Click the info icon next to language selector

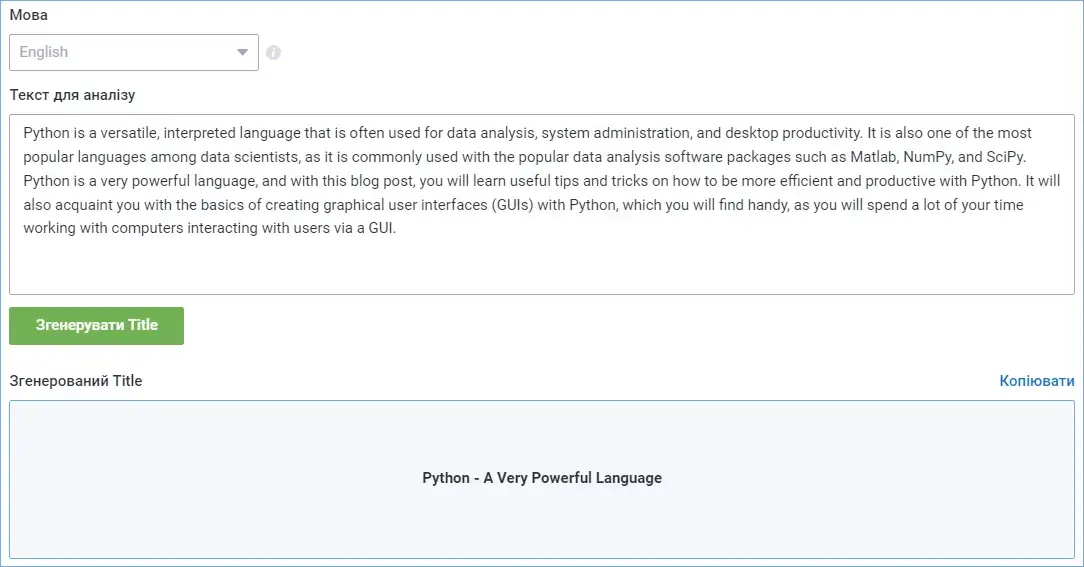point(273,53)
